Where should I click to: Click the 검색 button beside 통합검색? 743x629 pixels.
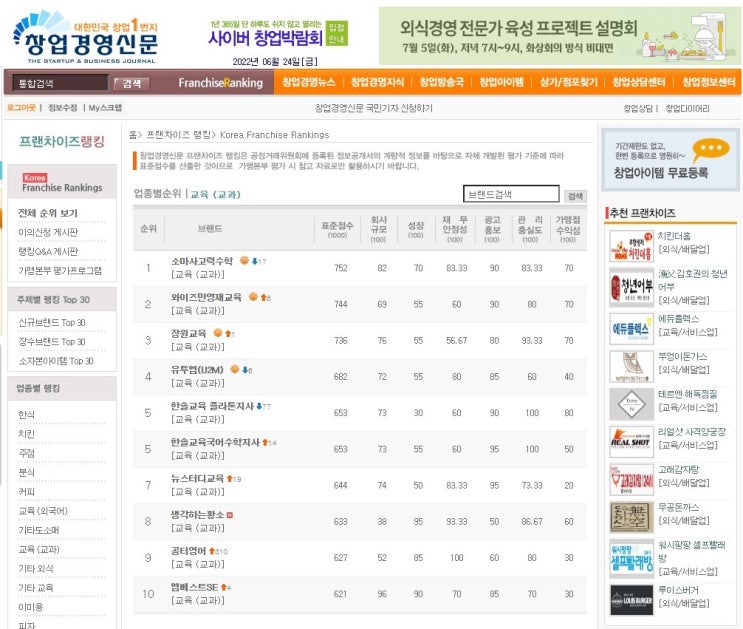[132, 83]
